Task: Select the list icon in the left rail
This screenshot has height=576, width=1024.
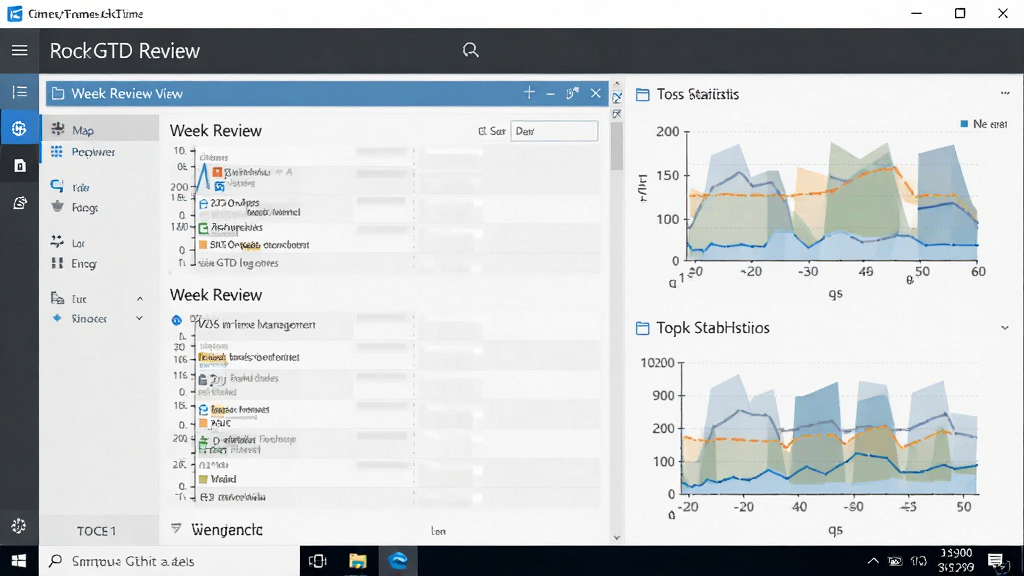Action: pos(20,92)
